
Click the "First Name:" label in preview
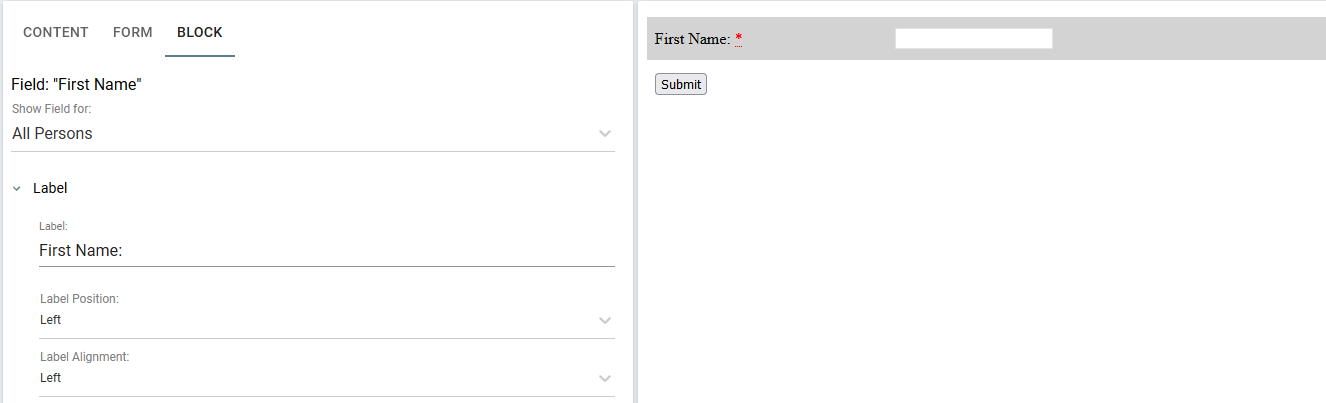pyautogui.click(x=692, y=39)
